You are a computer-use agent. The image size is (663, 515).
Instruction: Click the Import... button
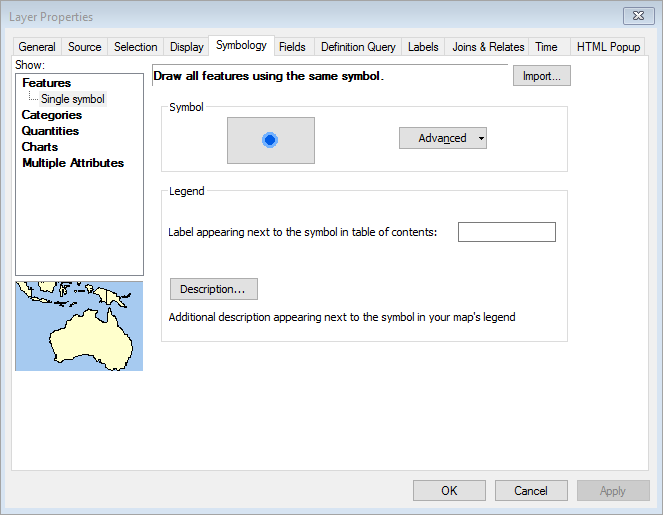pos(542,76)
